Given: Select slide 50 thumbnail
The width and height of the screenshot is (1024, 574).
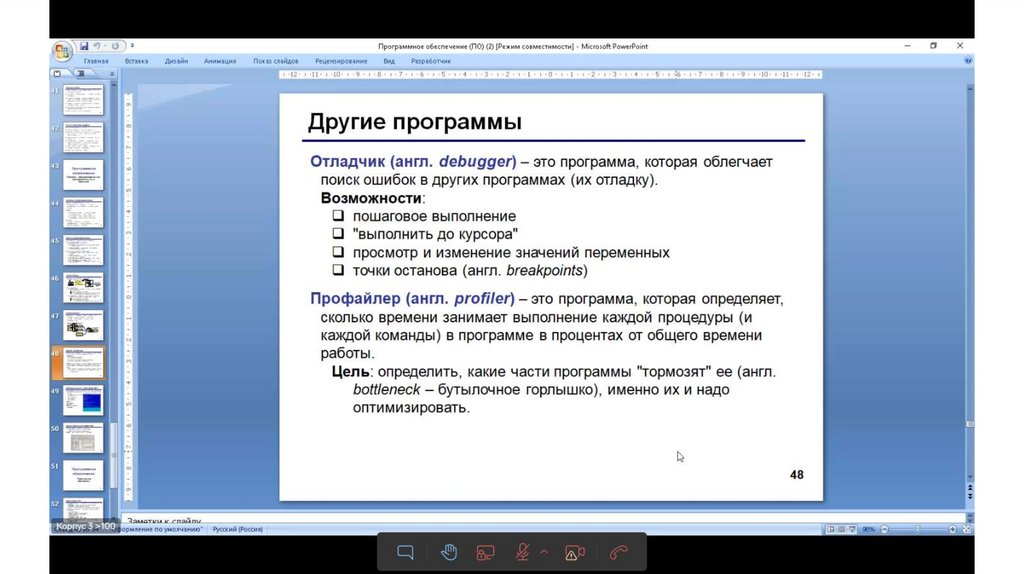Looking at the screenshot, I should [83, 438].
